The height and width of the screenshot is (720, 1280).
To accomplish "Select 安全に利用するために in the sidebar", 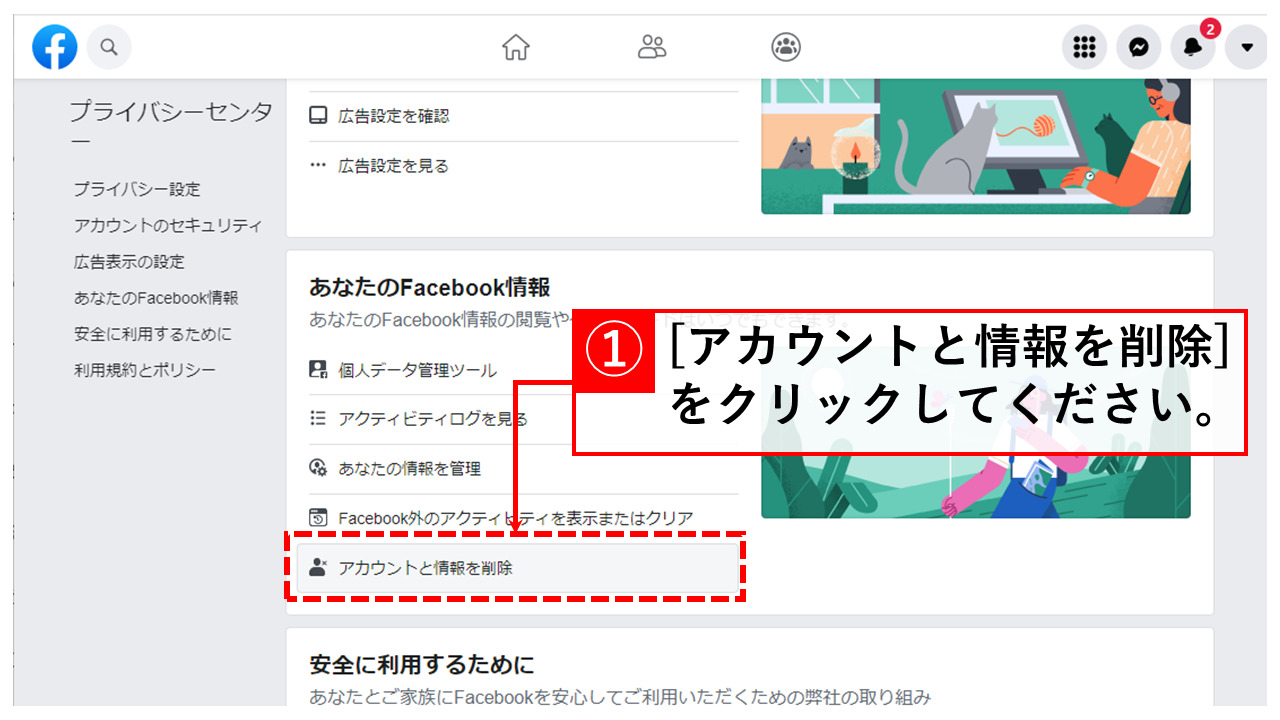I will 153,334.
